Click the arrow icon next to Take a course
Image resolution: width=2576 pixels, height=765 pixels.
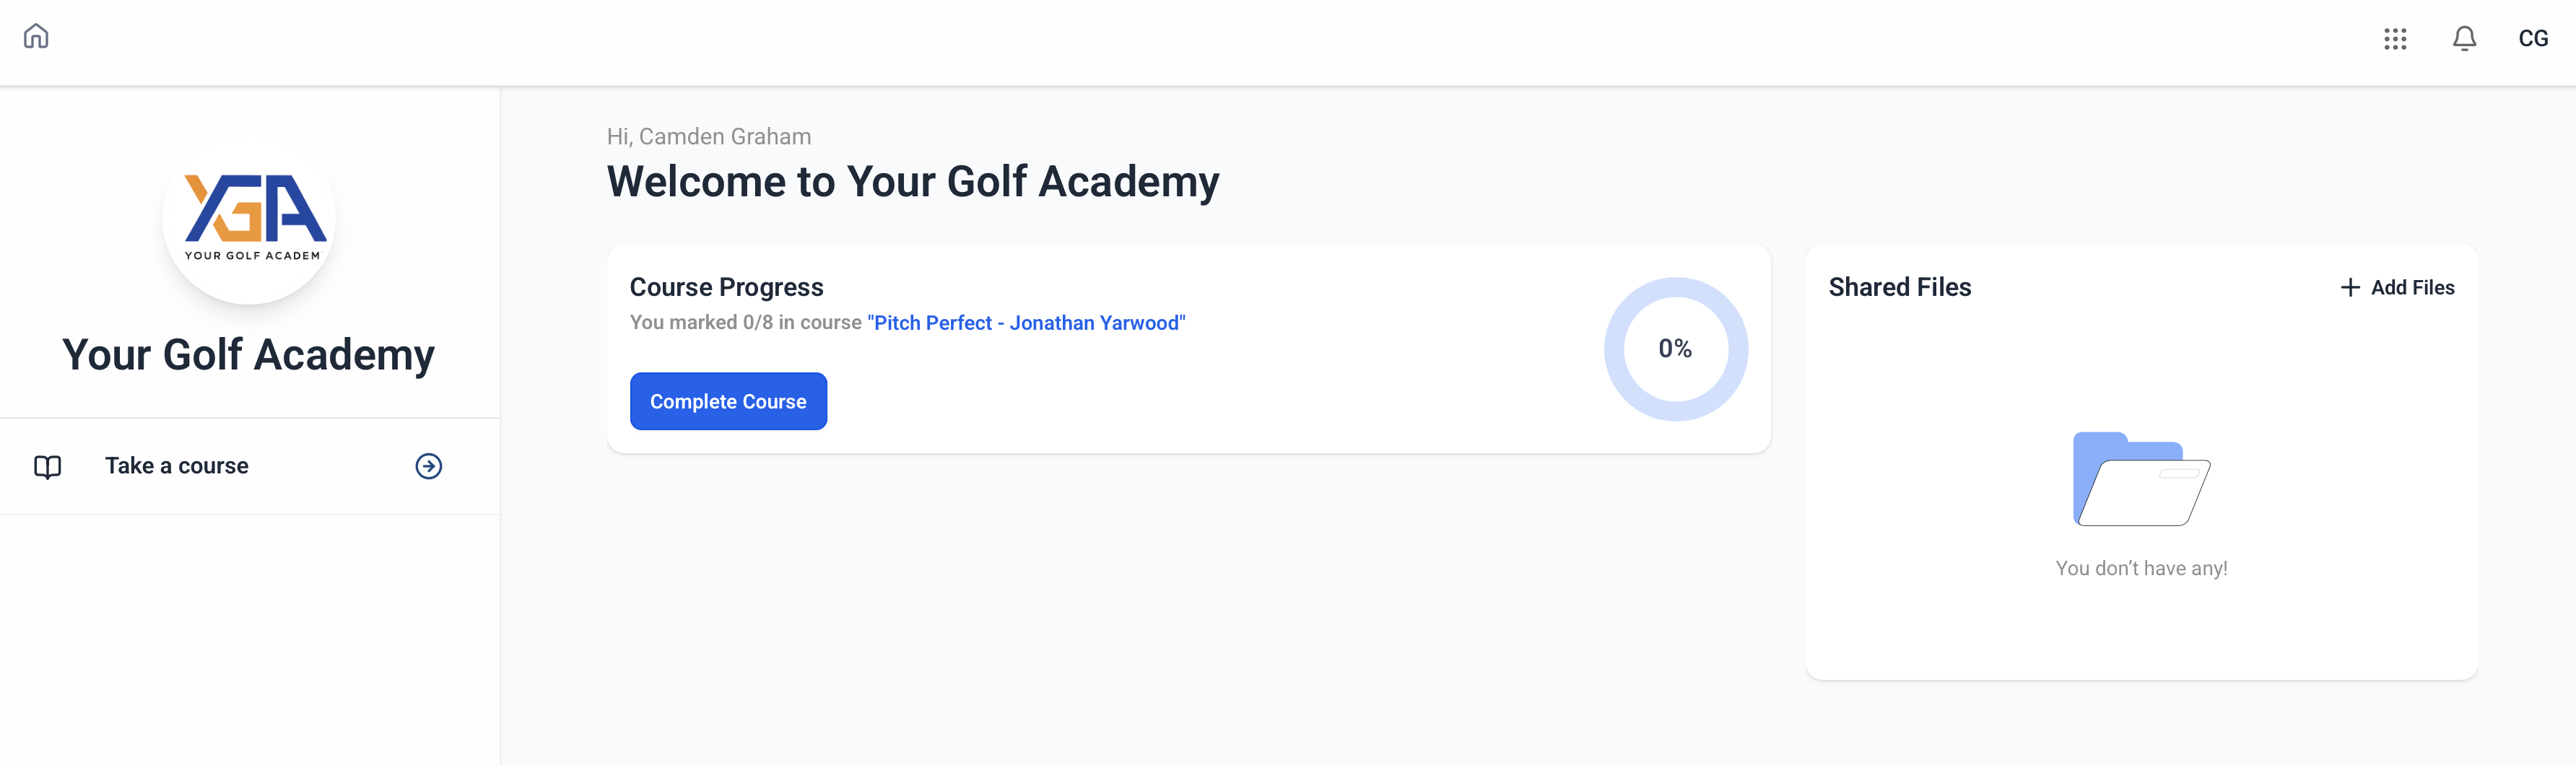click(428, 466)
